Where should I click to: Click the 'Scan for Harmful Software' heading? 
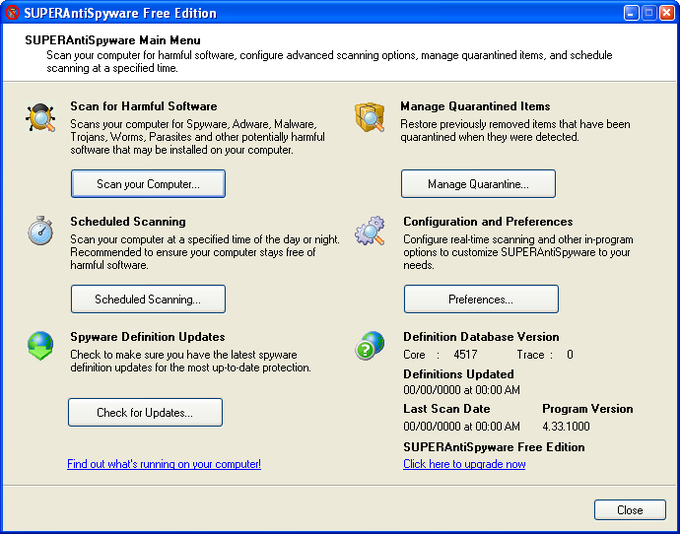[144, 106]
